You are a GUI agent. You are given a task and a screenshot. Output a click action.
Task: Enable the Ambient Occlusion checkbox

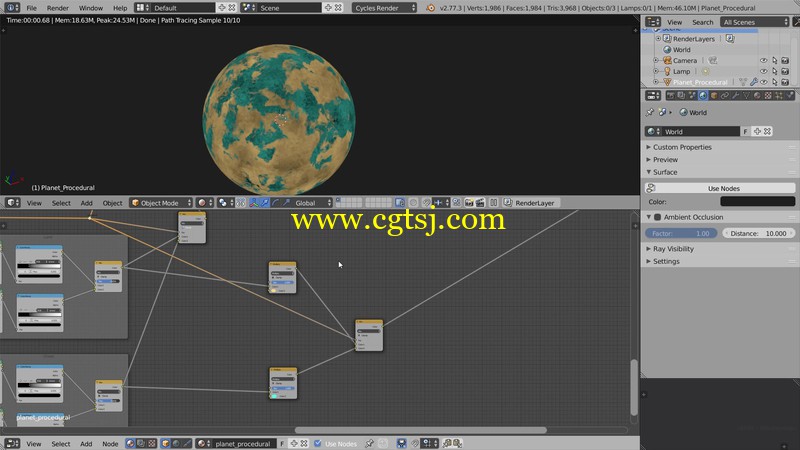(x=658, y=217)
